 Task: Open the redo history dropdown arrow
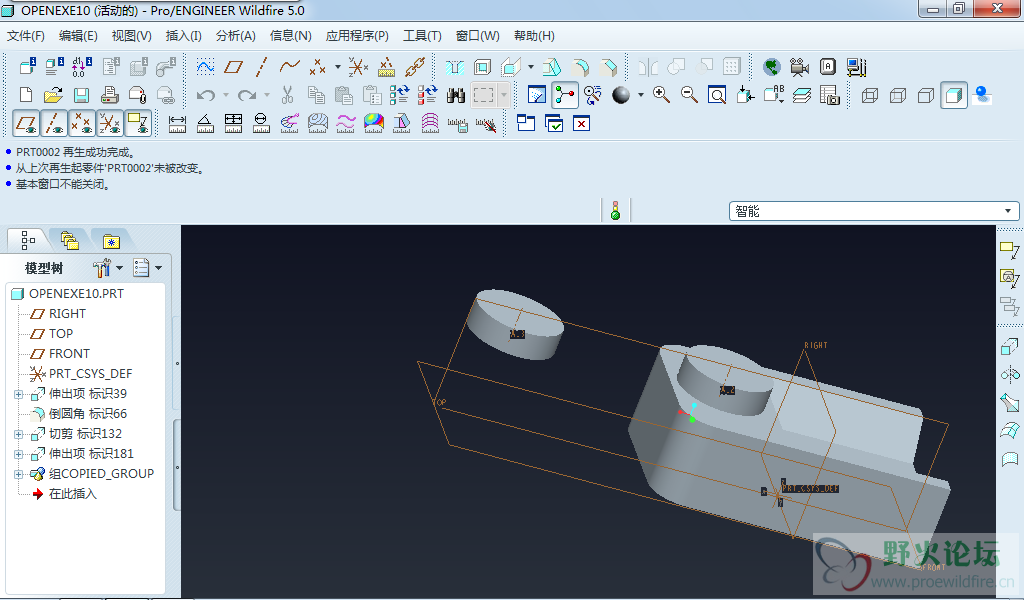[266, 95]
